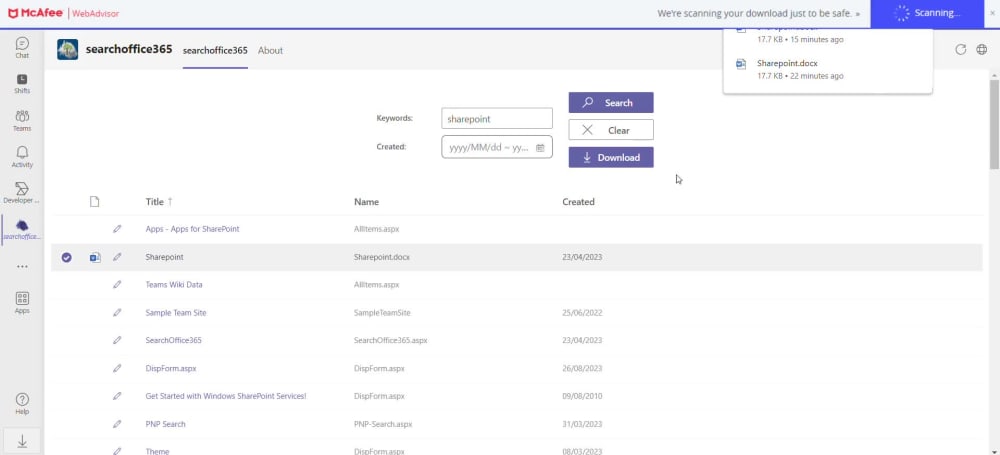Open Sample Team Site link
The height and width of the screenshot is (455, 1000).
175,313
